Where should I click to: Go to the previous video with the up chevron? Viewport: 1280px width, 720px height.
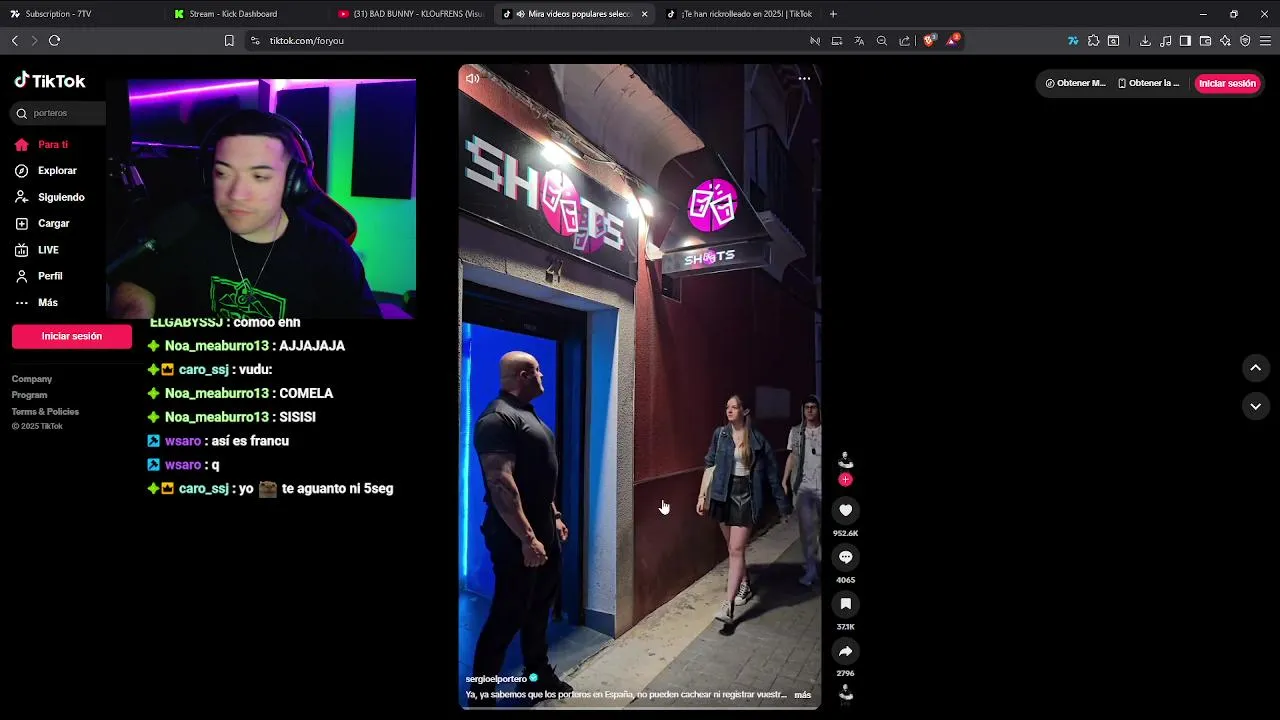coord(1255,368)
